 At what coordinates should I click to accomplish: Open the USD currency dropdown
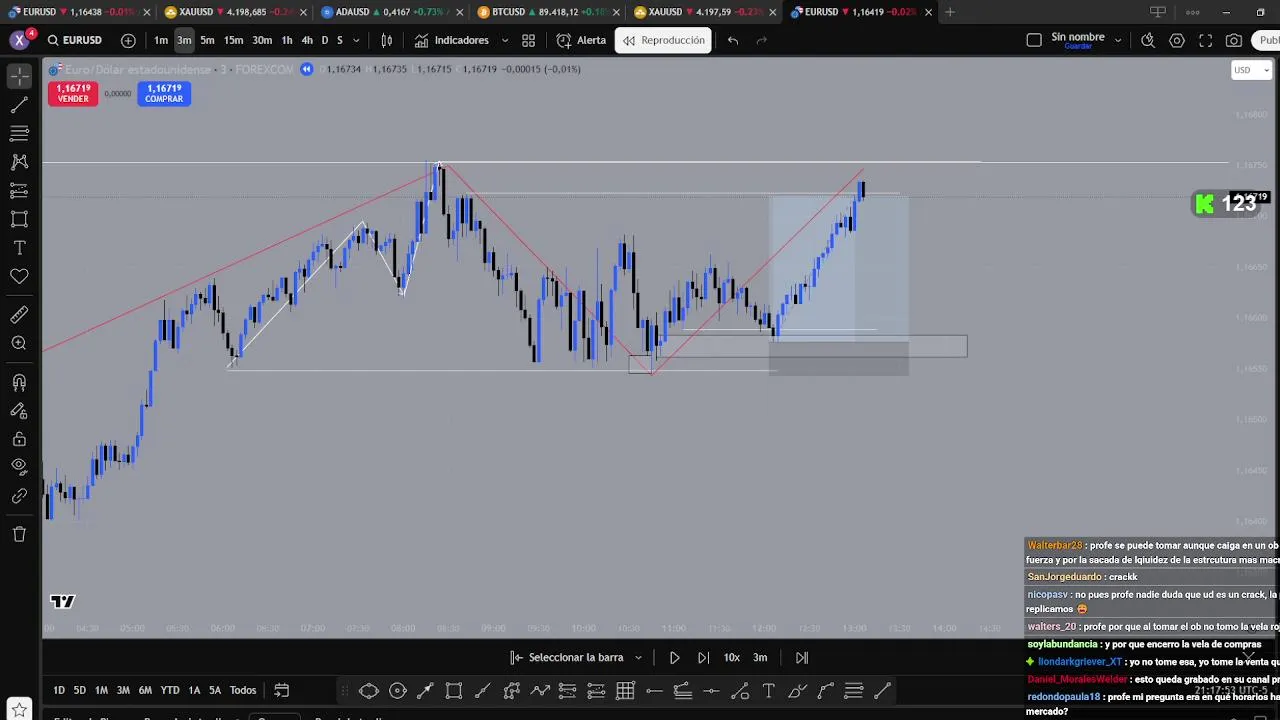1251,70
